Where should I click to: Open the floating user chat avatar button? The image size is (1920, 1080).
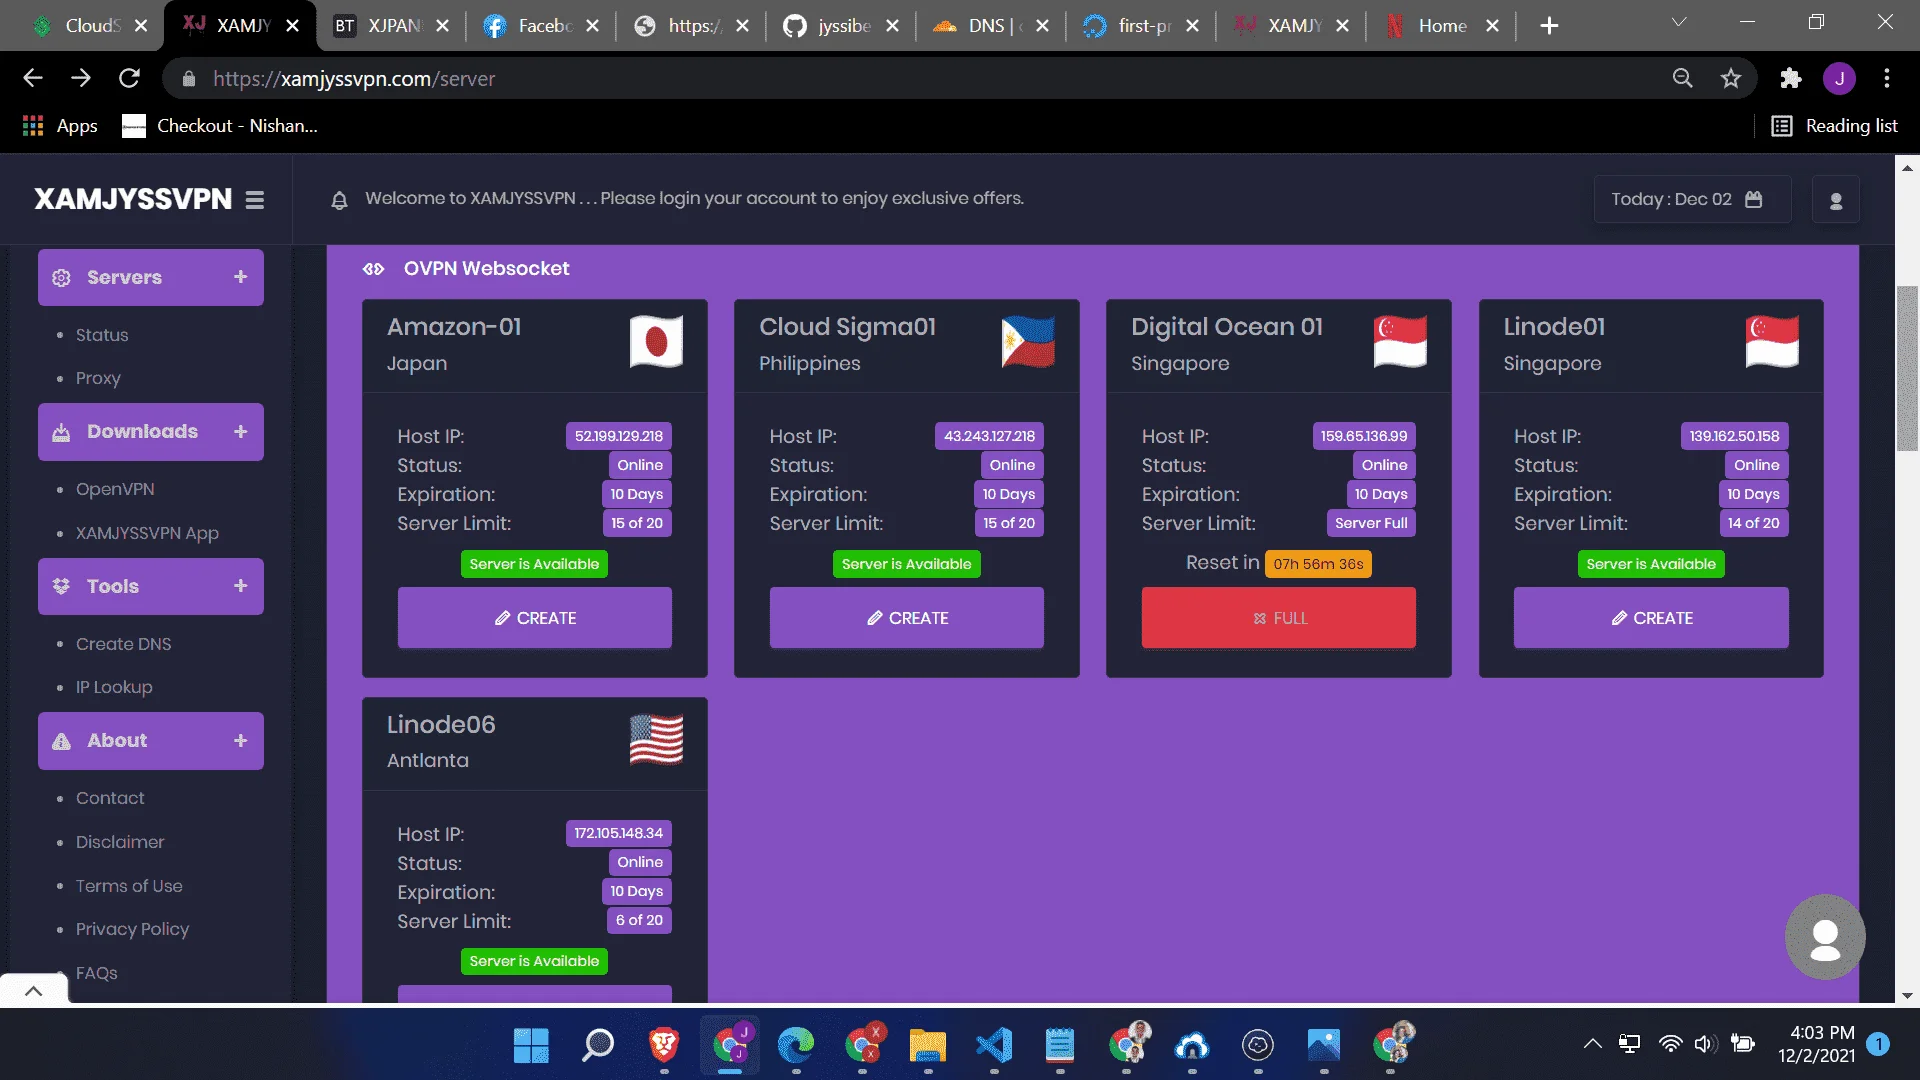pyautogui.click(x=1825, y=937)
